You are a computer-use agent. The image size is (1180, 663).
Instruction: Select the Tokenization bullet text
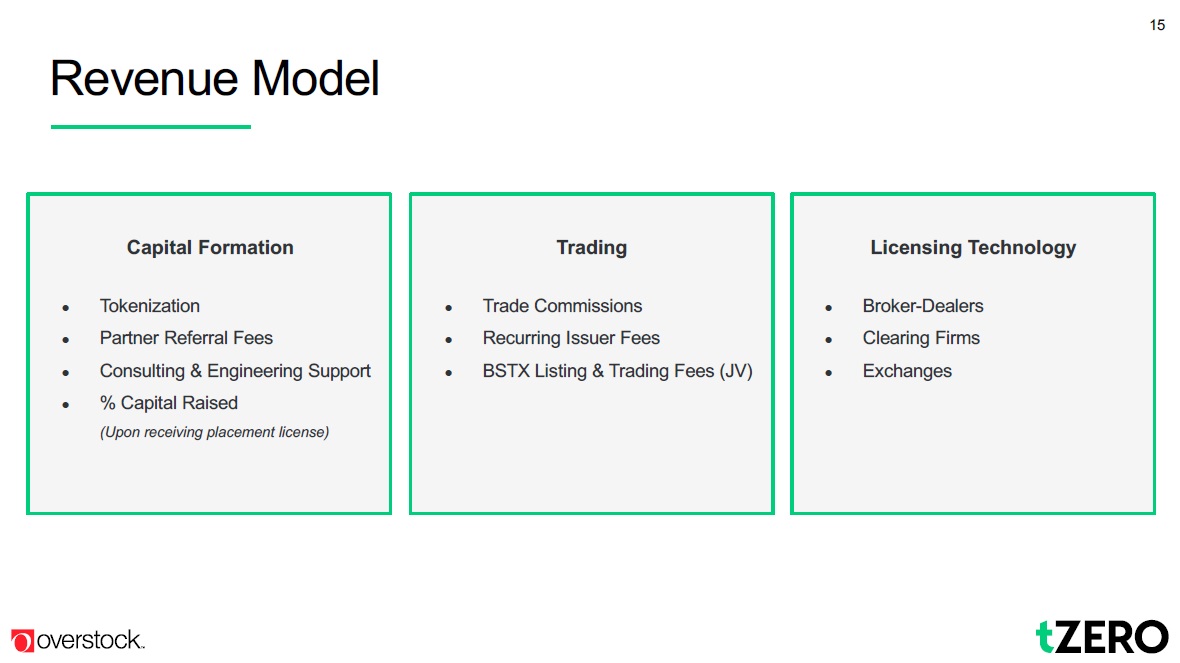click(150, 306)
